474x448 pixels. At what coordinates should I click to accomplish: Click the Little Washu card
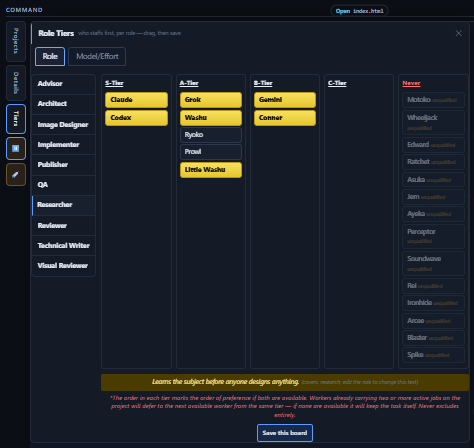tap(211, 170)
